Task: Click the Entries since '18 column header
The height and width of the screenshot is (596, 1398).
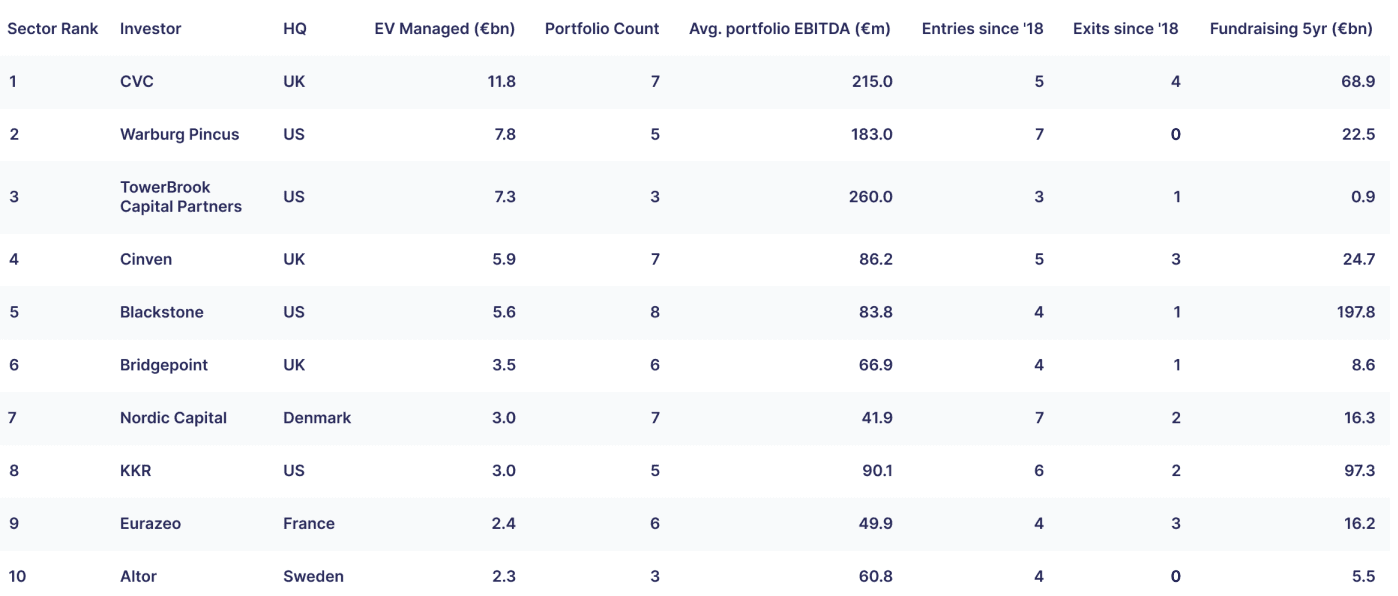Action: click(982, 29)
